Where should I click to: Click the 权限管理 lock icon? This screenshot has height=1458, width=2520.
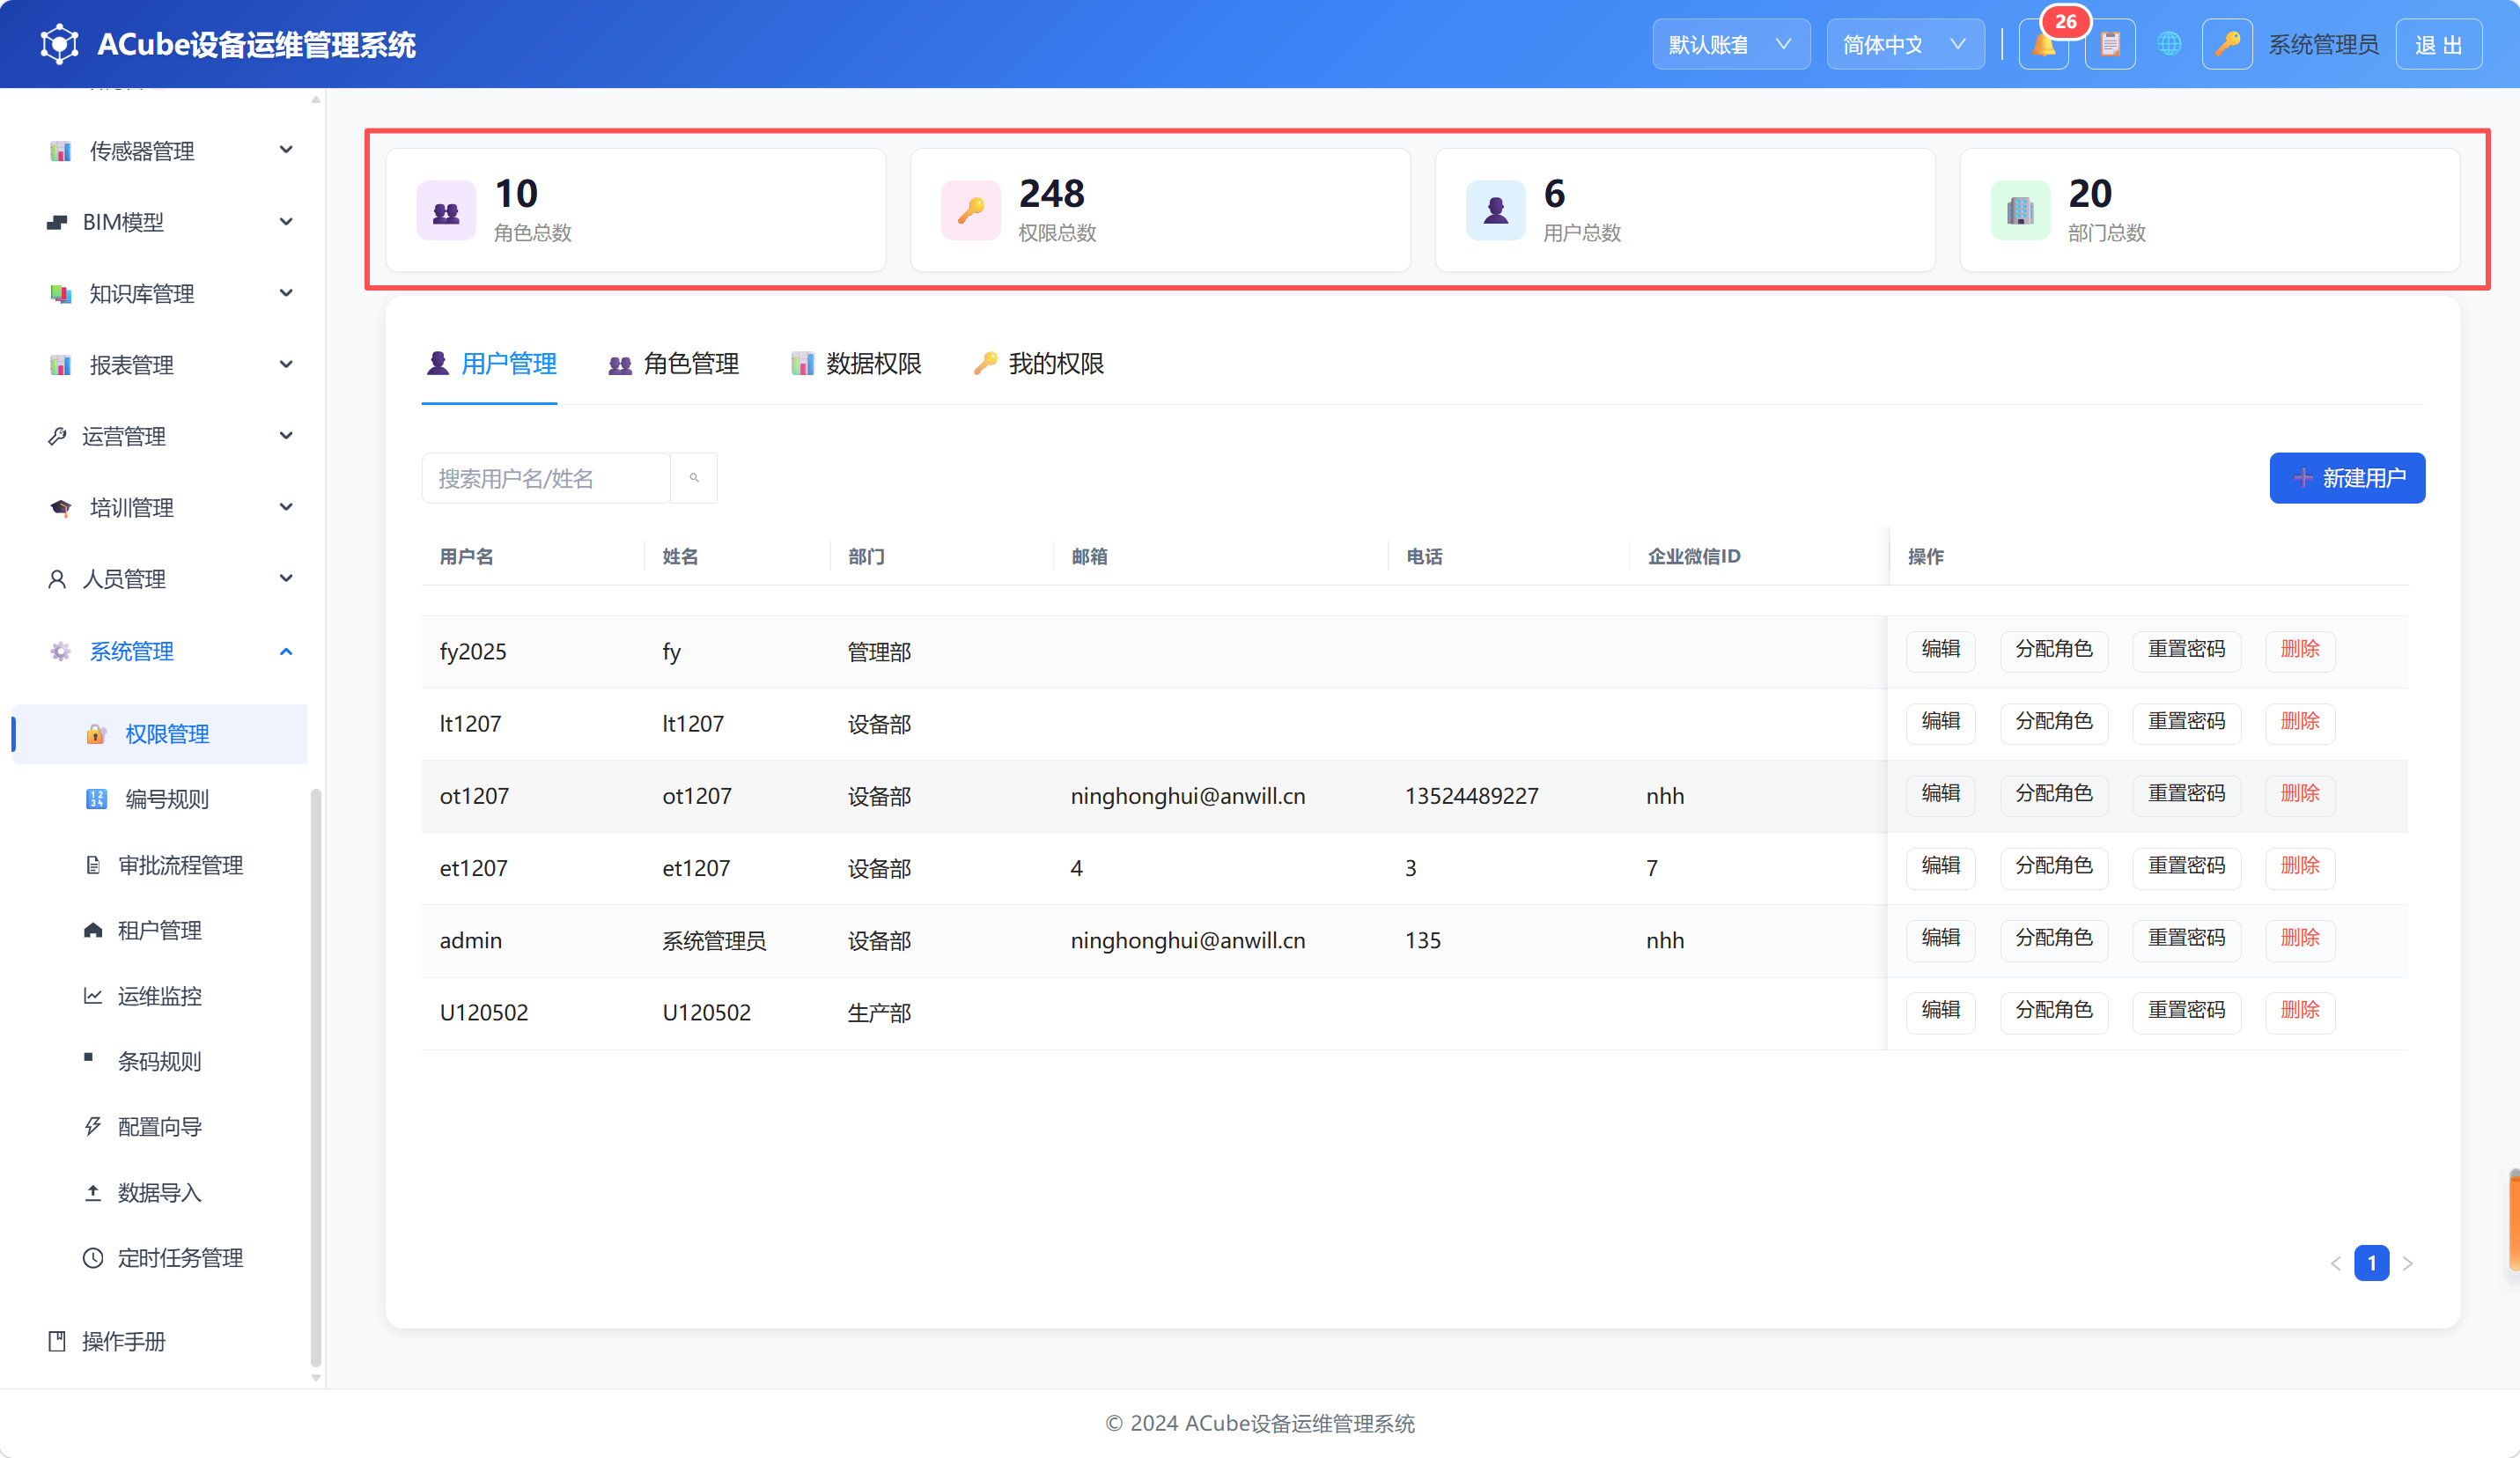(x=96, y=734)
